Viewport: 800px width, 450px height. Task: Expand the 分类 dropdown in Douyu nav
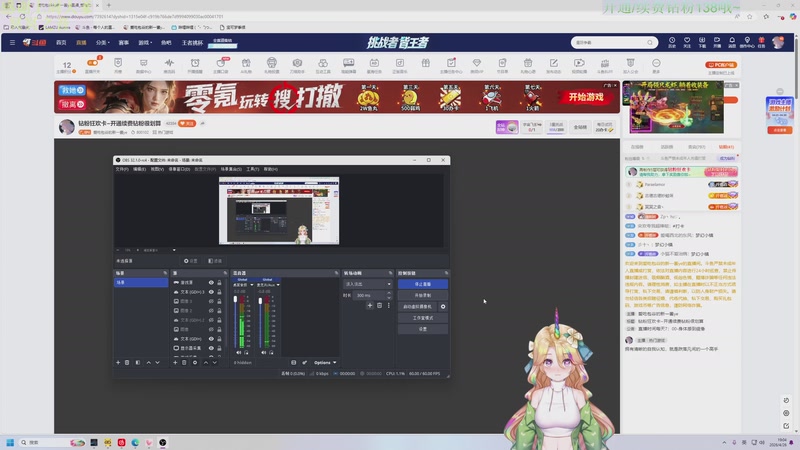tap(103, 42)
